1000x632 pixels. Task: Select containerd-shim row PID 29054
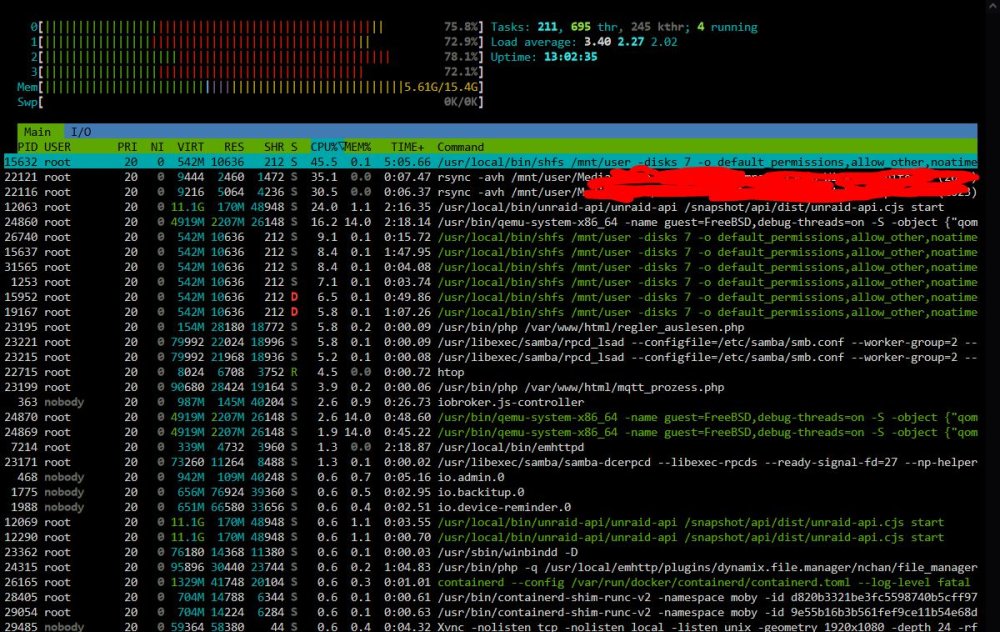pos(490,612)
